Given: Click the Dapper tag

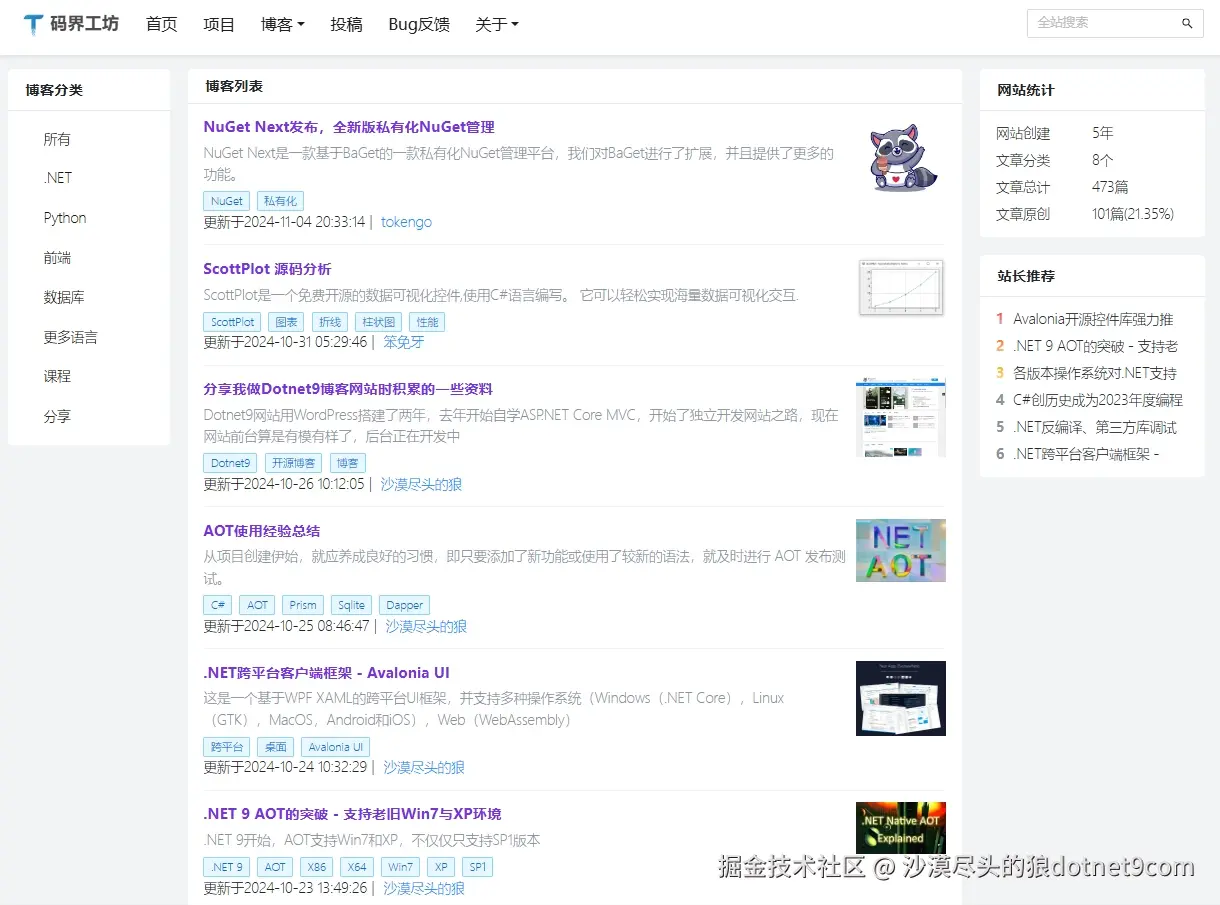Looking at the screenshot, I should (404, 605).
